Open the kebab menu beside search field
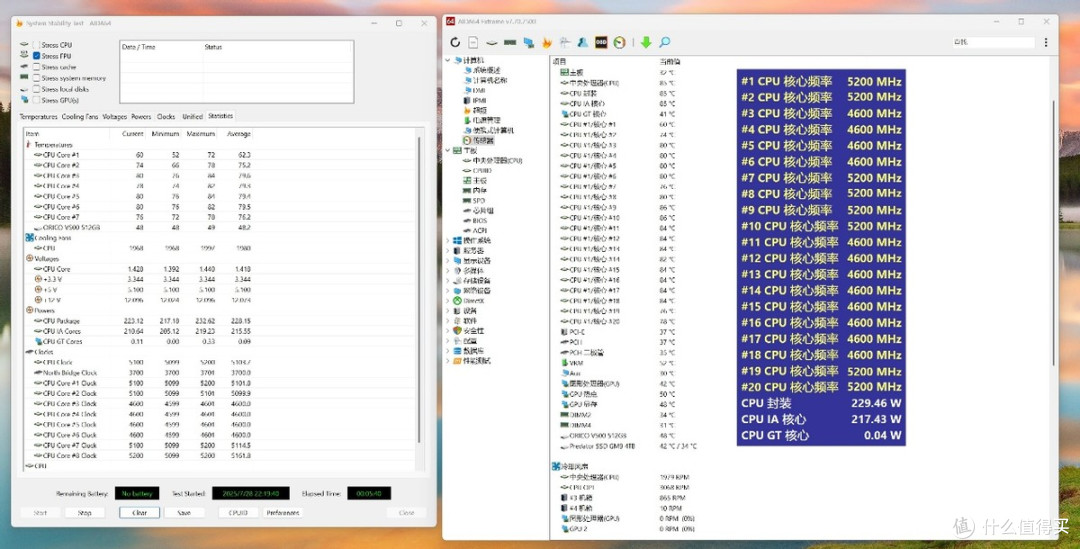 coord(1046,43)
